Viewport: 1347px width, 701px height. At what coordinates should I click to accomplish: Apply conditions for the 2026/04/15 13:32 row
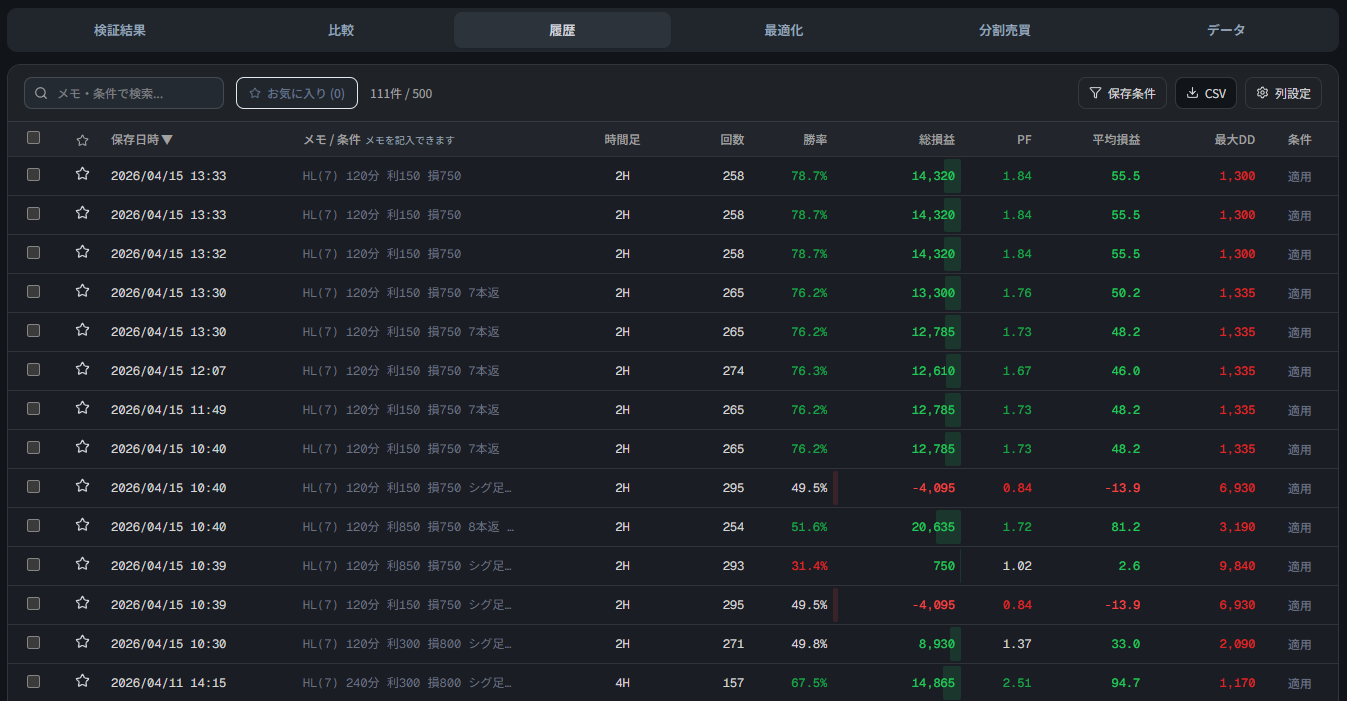click(1299, 254)
